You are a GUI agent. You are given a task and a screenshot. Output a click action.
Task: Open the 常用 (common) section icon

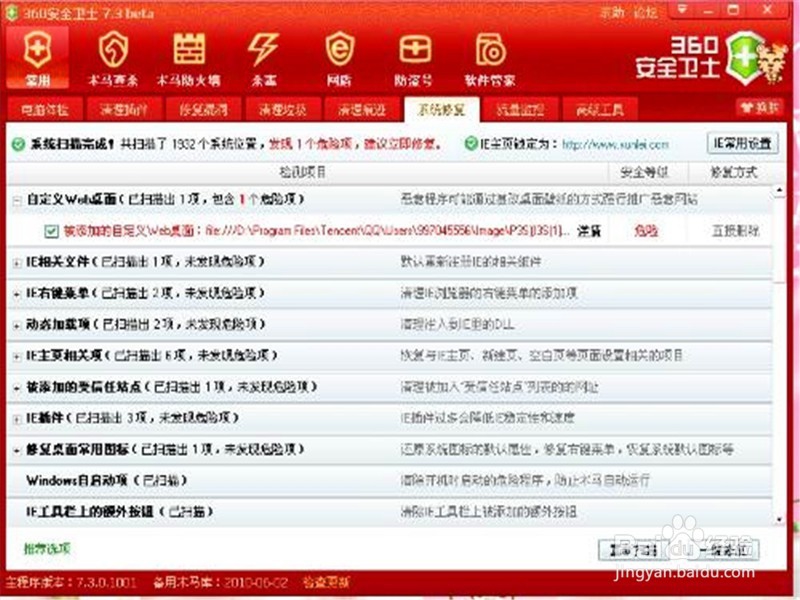coord(38,58)
